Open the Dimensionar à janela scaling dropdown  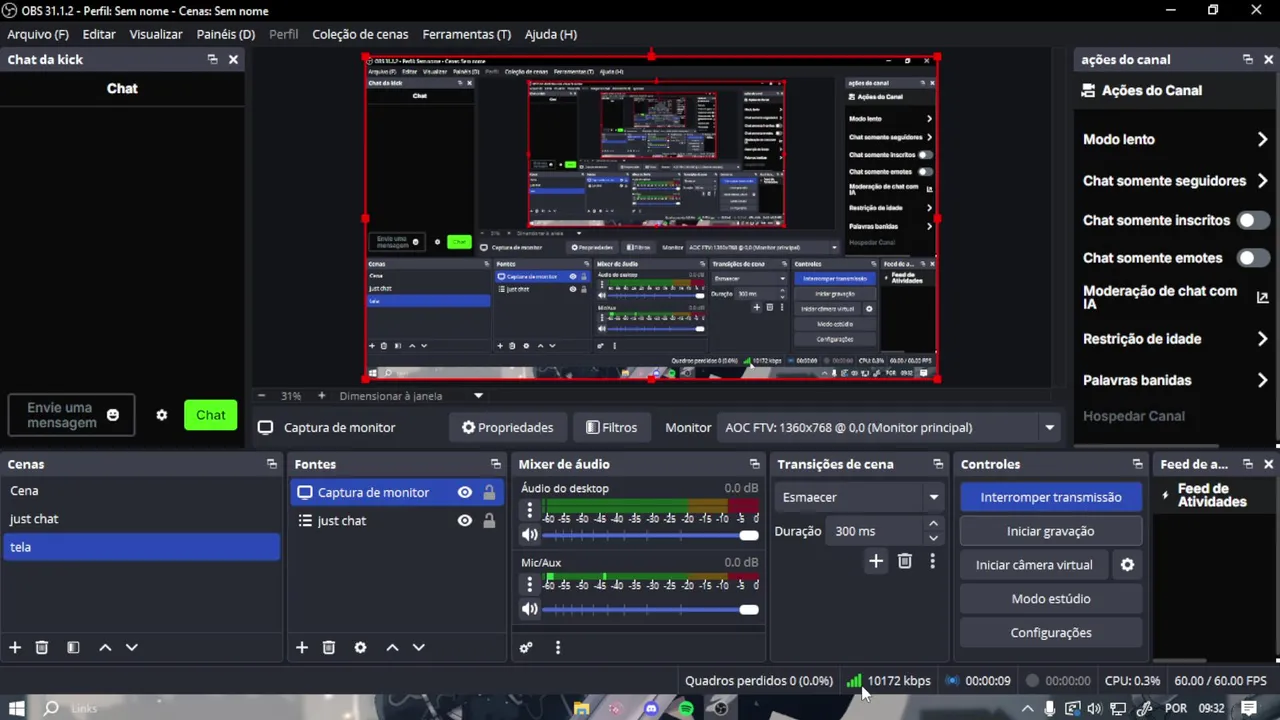coord(411,396)
